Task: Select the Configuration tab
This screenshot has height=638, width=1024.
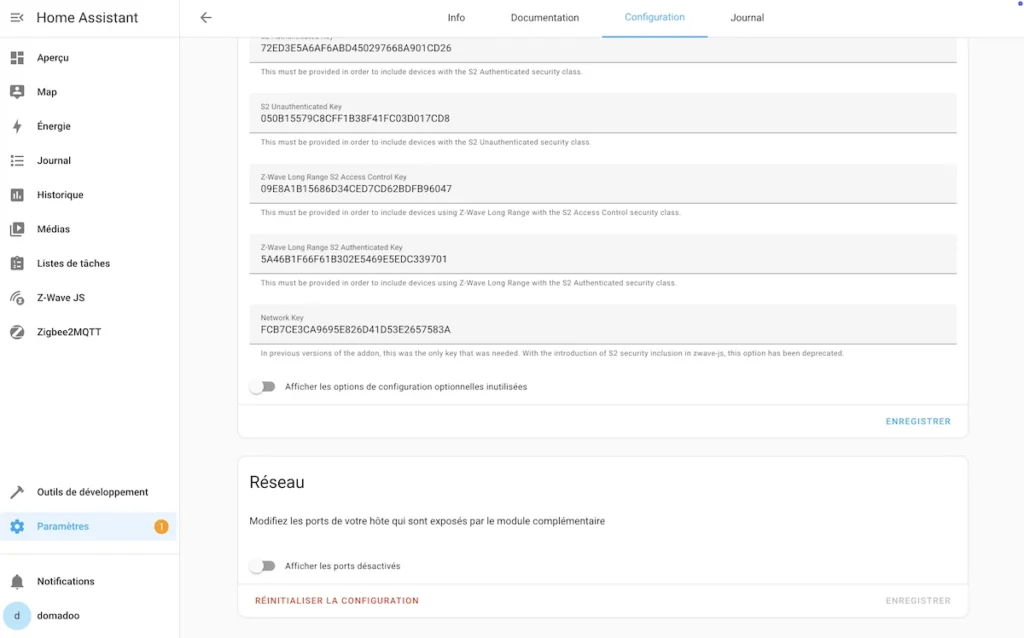Action: pyautogui.click(x=654, y=18)
